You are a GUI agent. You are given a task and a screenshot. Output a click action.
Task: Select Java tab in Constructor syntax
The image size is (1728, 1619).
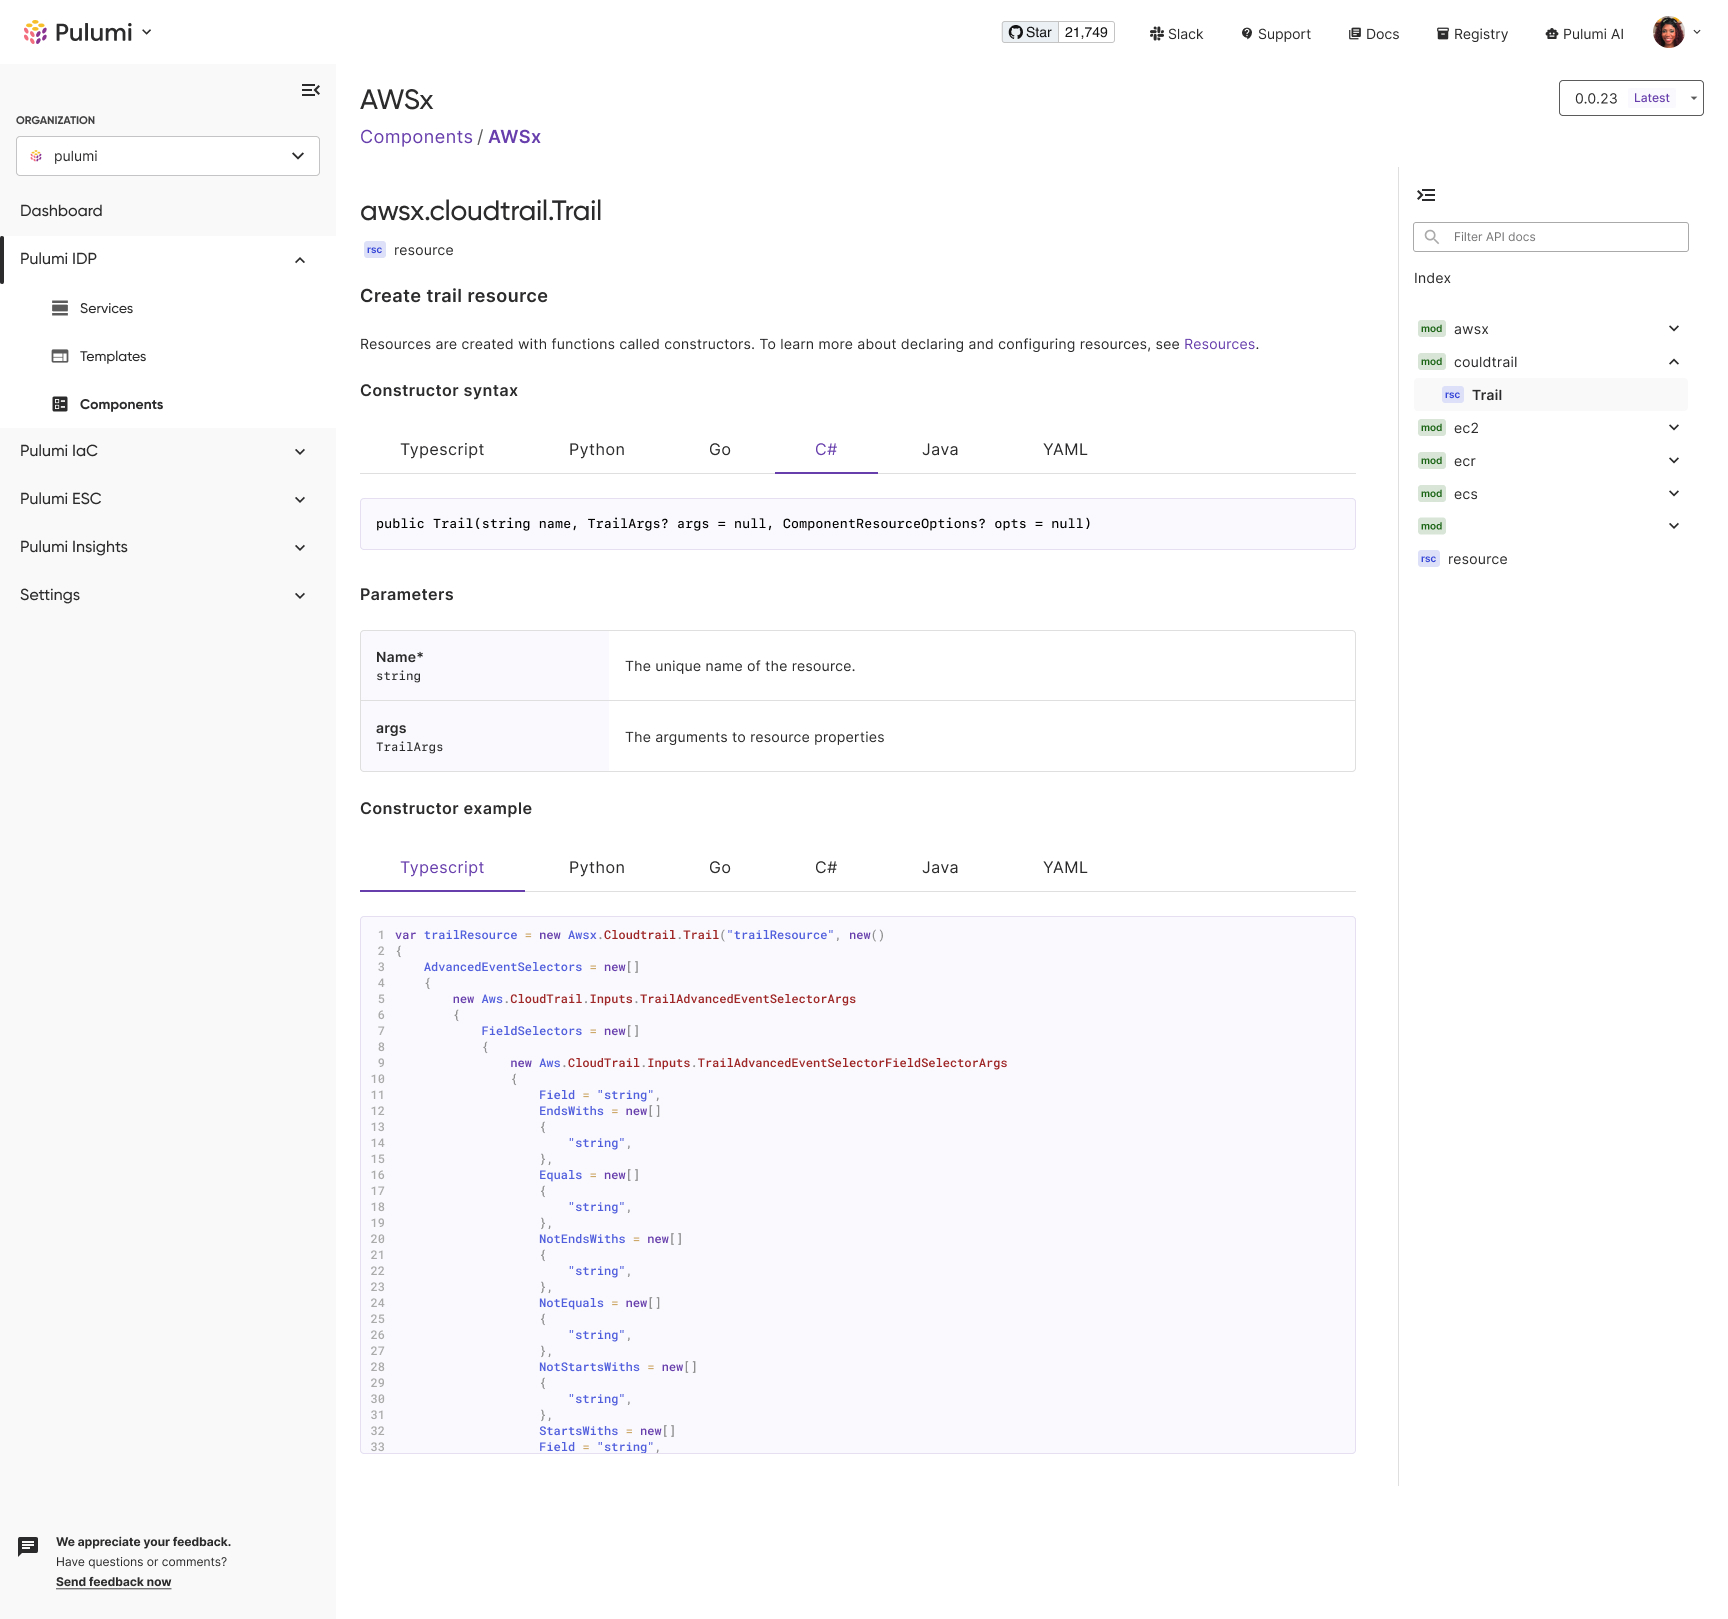click(x=940, y=450)
